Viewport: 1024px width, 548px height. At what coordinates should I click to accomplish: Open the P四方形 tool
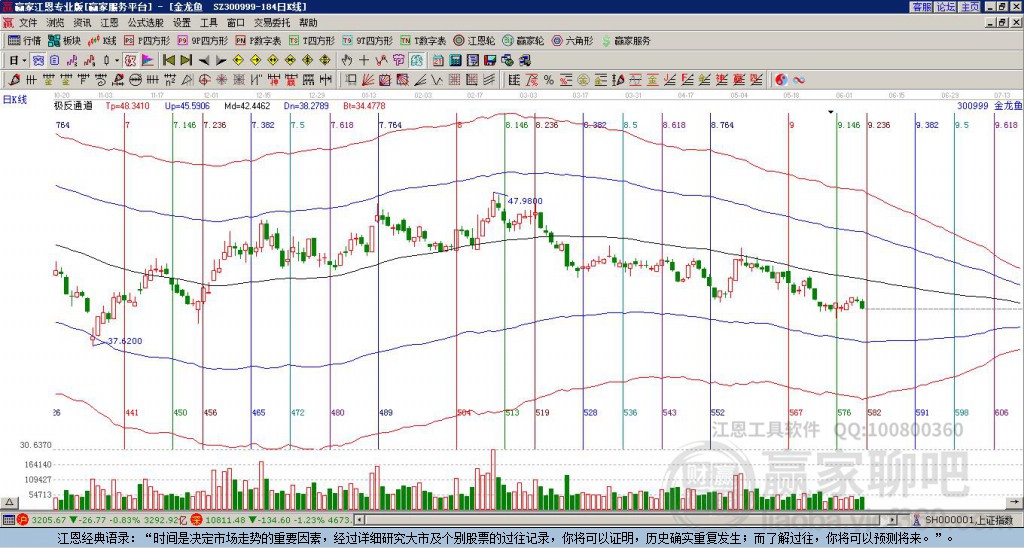147,40
